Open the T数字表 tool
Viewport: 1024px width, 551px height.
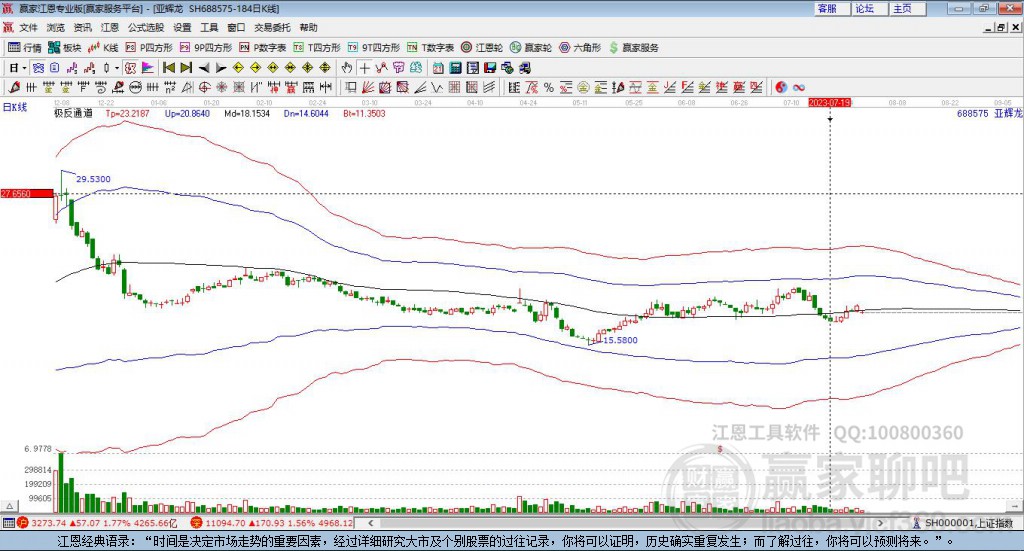pyautogui.click(x=430, y=48)
